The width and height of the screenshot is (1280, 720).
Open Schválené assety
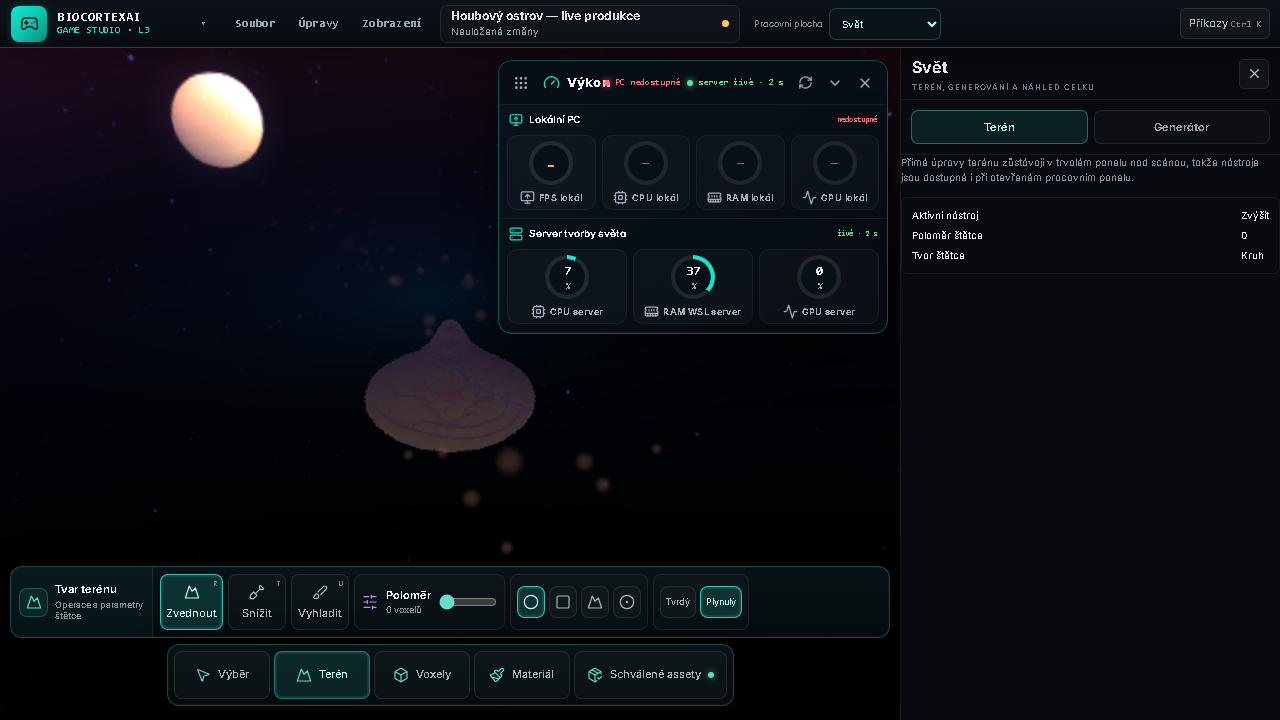click(x=650, y=675)
